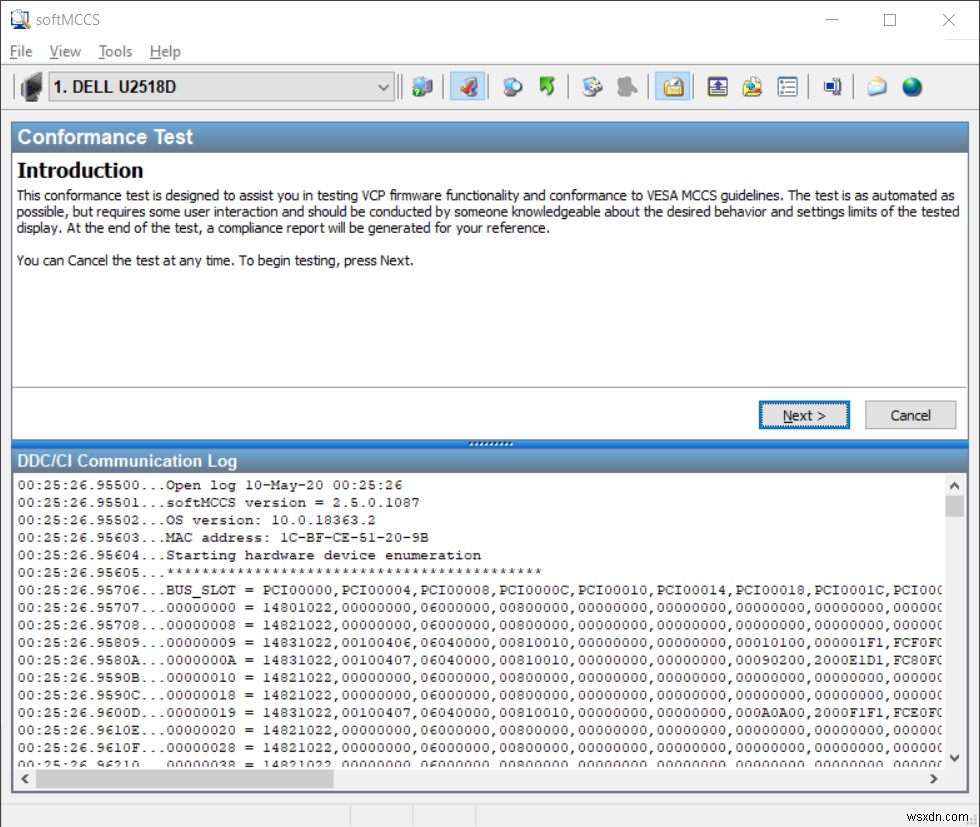The width and height of the screenshot is (980, 827).
Task: Open the Tools menu
Action: click(115, 51)
